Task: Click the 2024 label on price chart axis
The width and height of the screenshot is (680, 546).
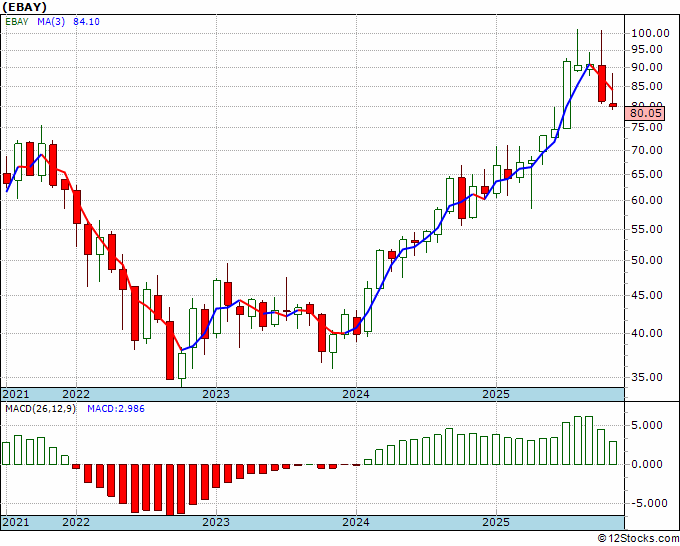Action: pyautogui.click(x=356, y=394)
